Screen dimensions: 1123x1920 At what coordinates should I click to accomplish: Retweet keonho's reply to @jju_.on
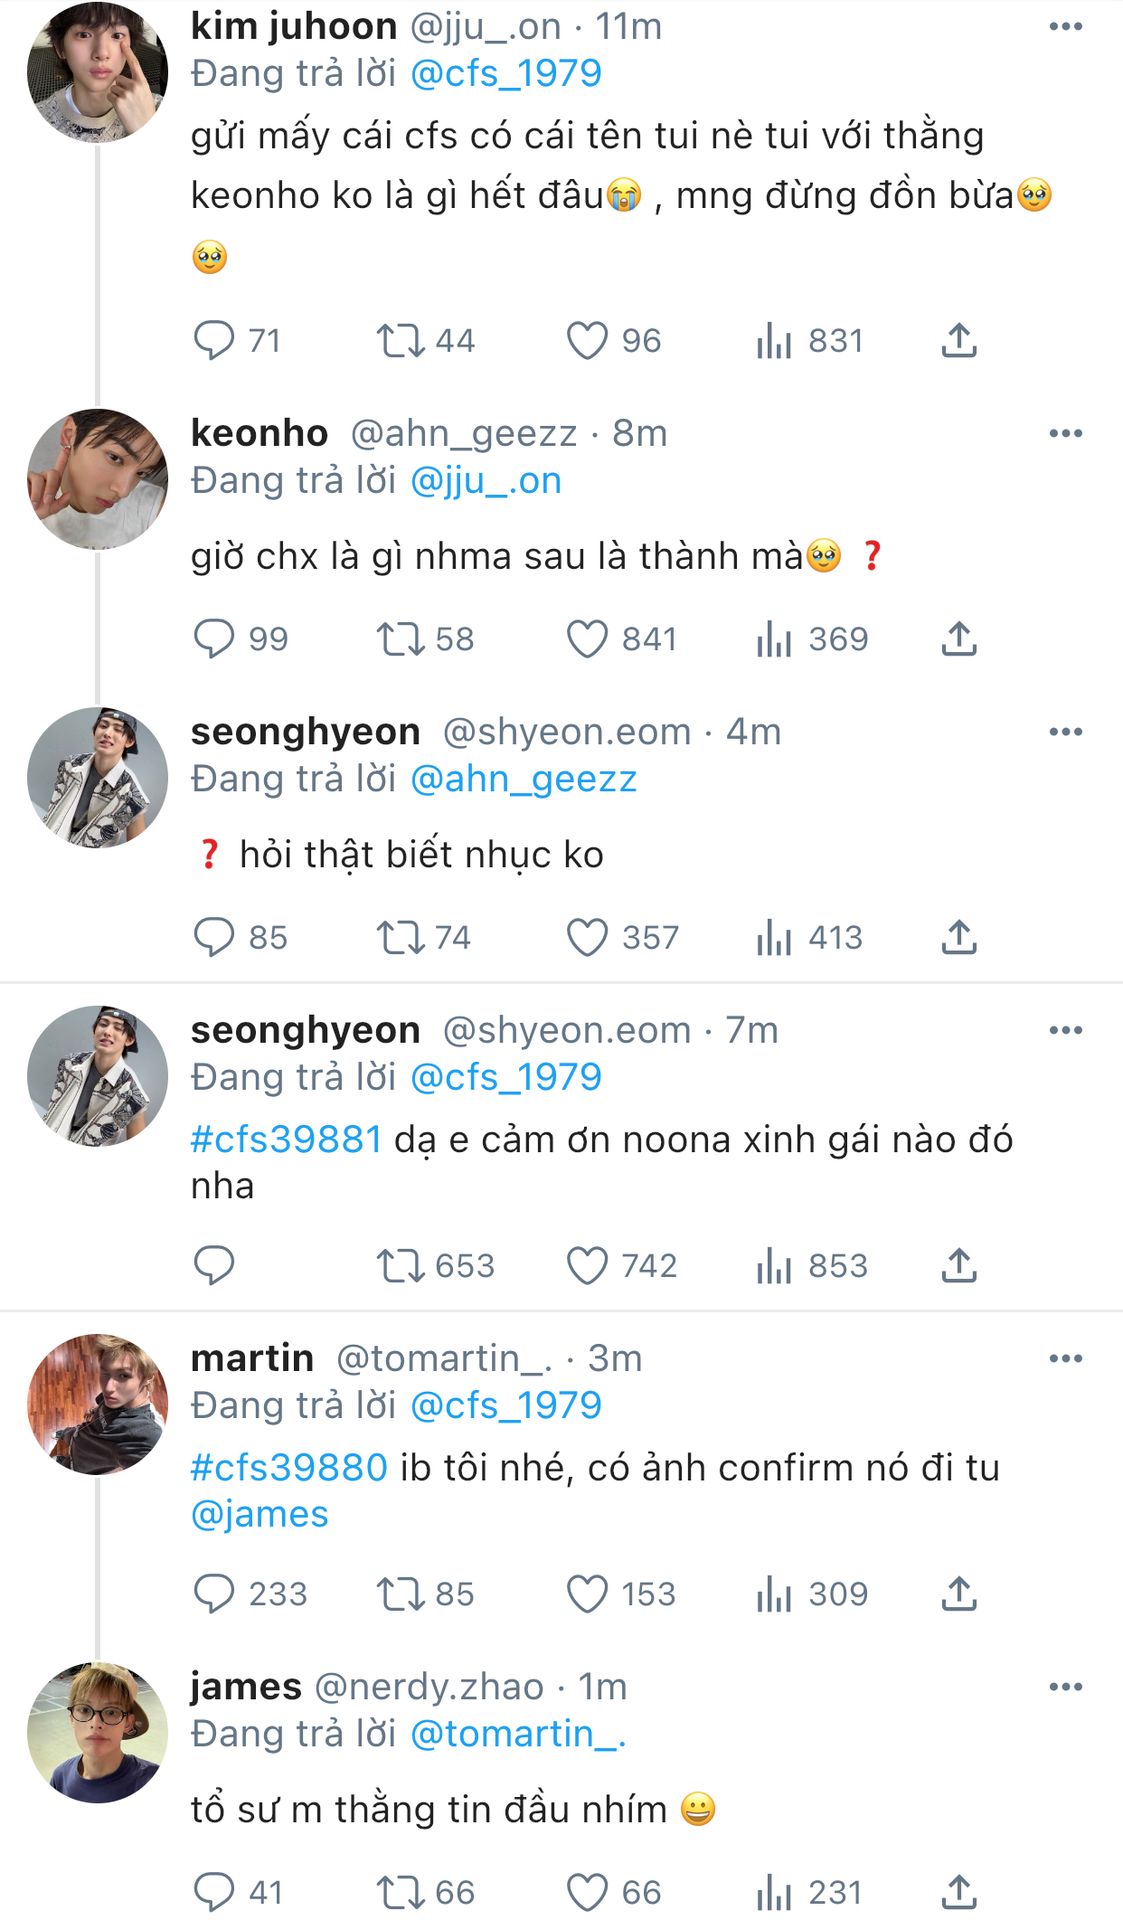[x=401, y=638]
